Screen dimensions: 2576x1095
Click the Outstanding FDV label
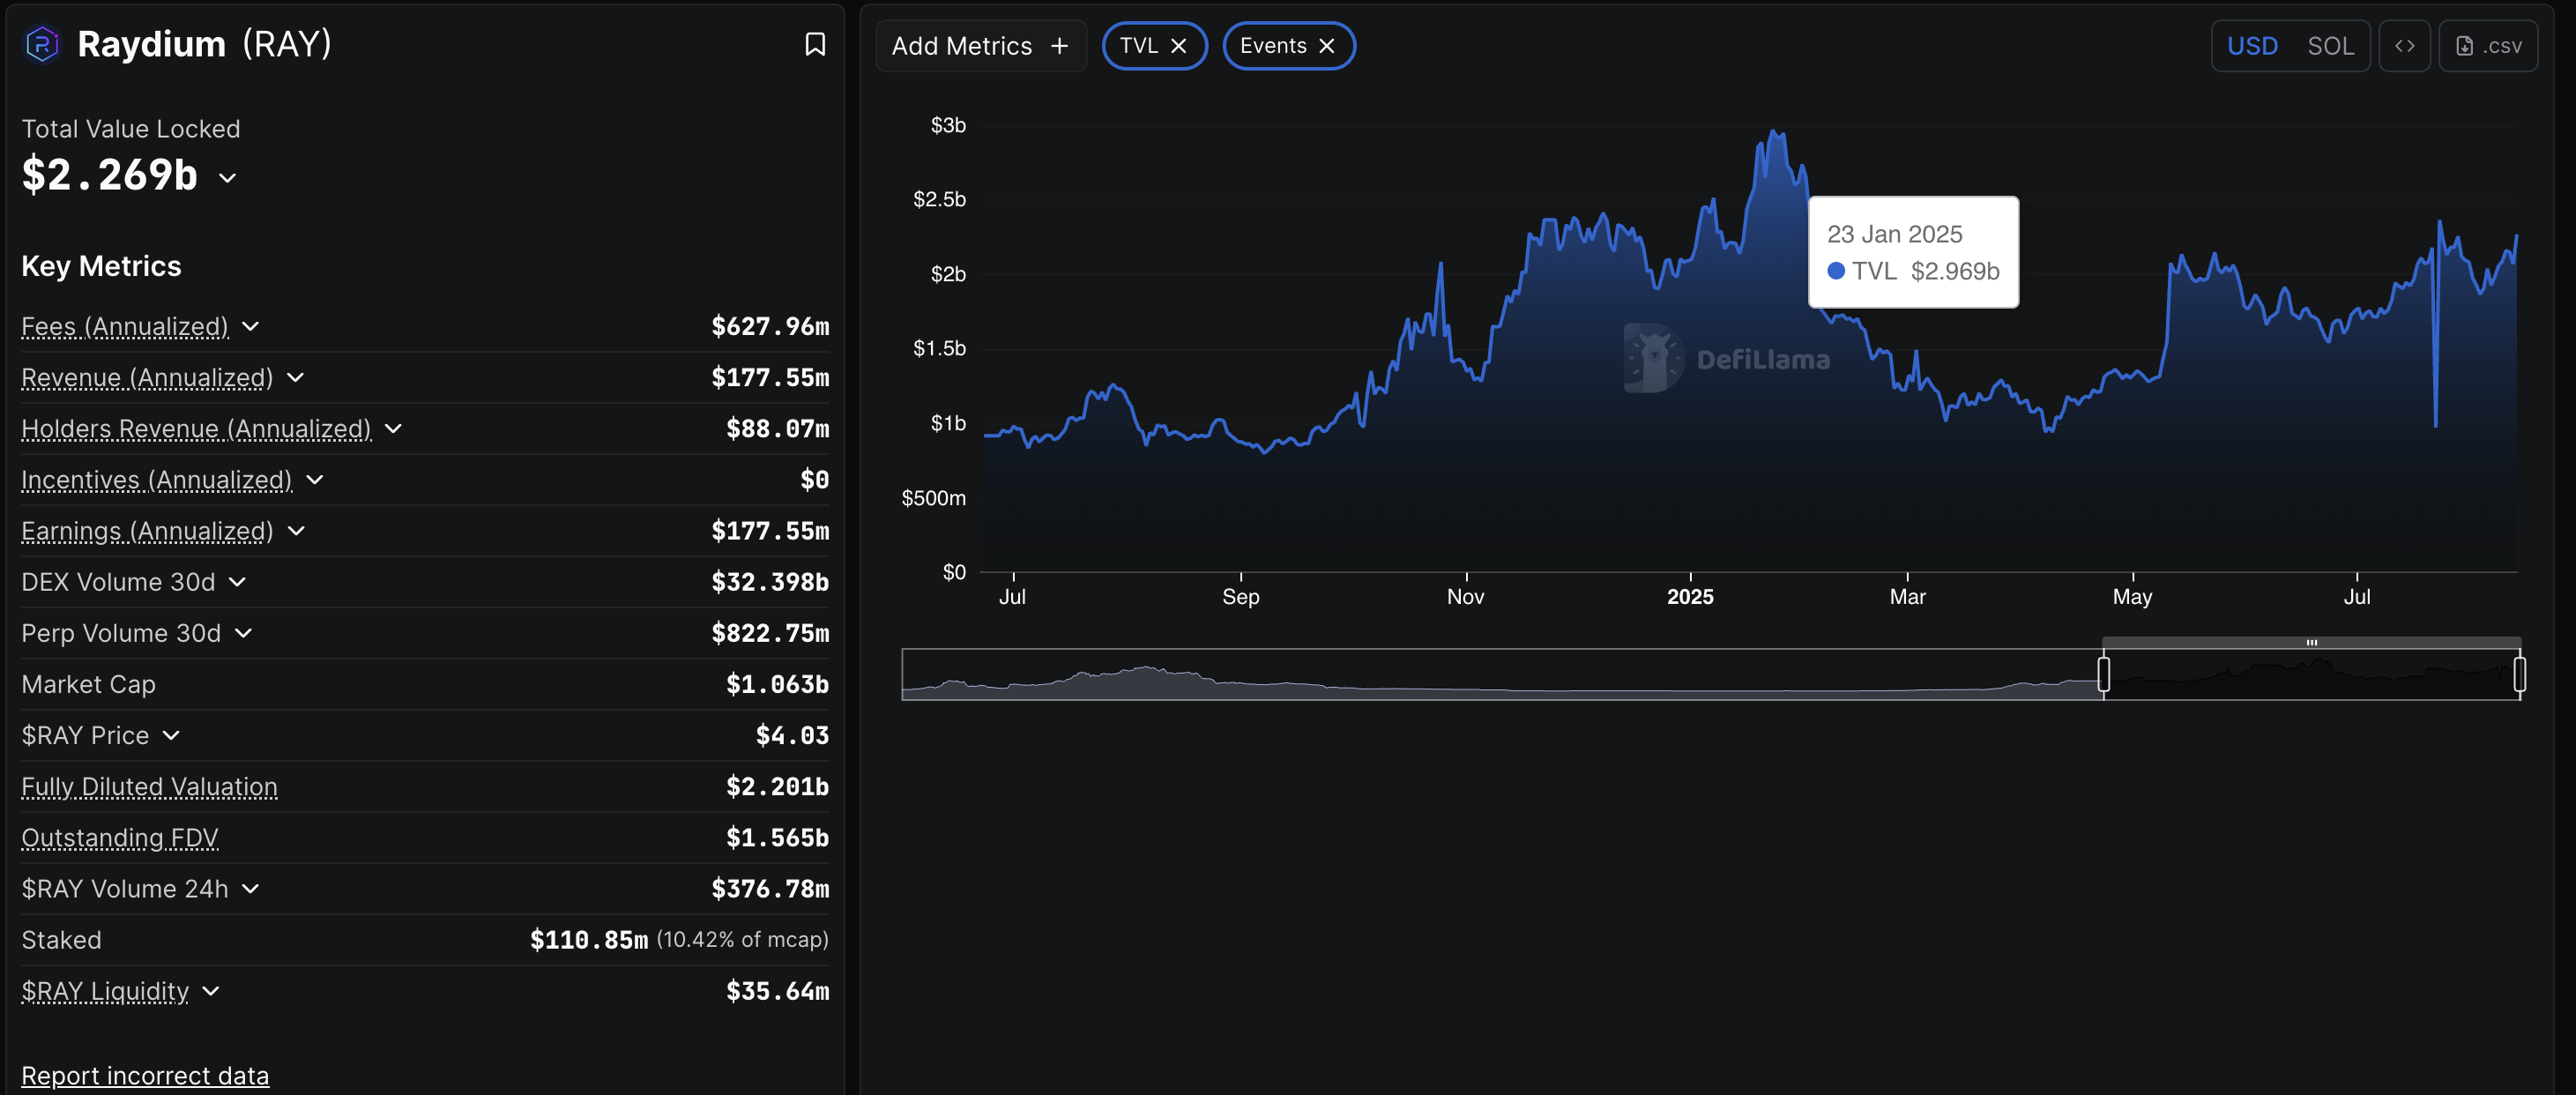click(x=120, y=837)
